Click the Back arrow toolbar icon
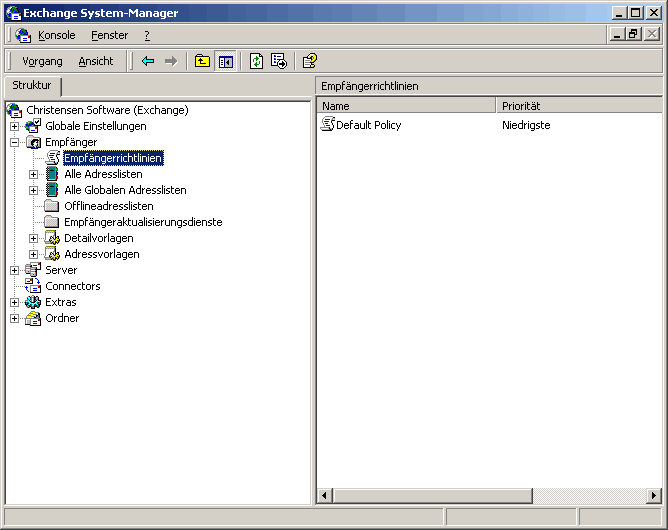Screen dimensions: 668x530 click(x=148, y=61)
